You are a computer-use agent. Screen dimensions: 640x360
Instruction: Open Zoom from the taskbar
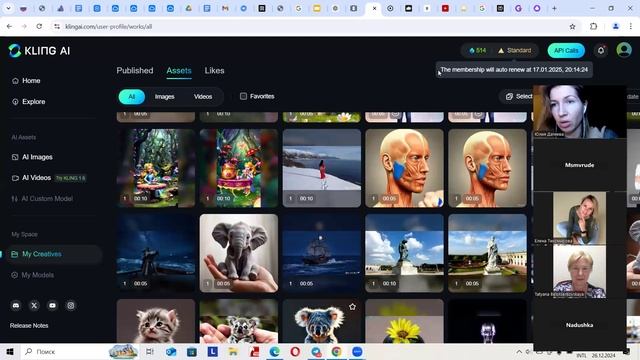point(357,351)
